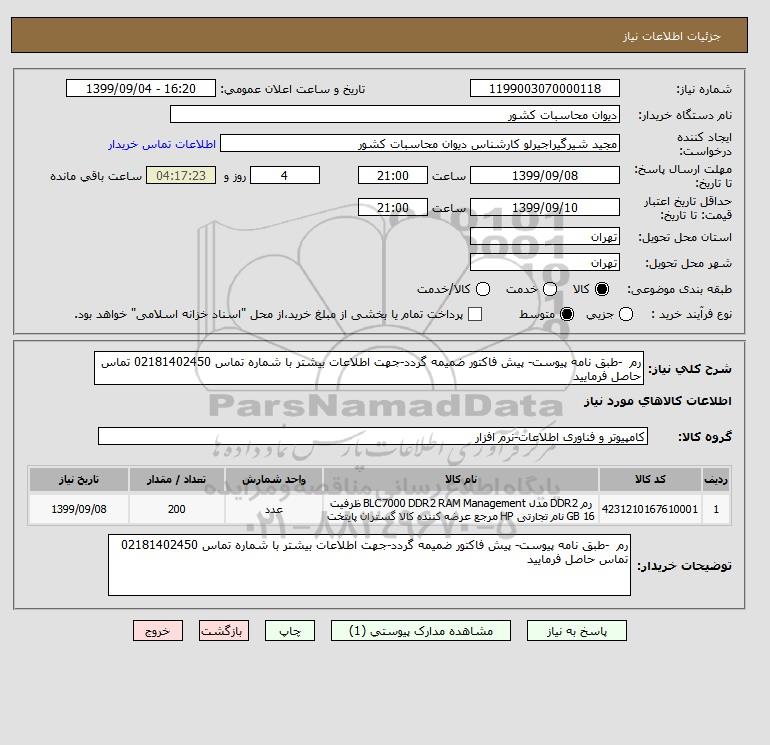This screenshot has height=745, width=770.
Task: Click the واحد شمارش column header
Action: 274,479
